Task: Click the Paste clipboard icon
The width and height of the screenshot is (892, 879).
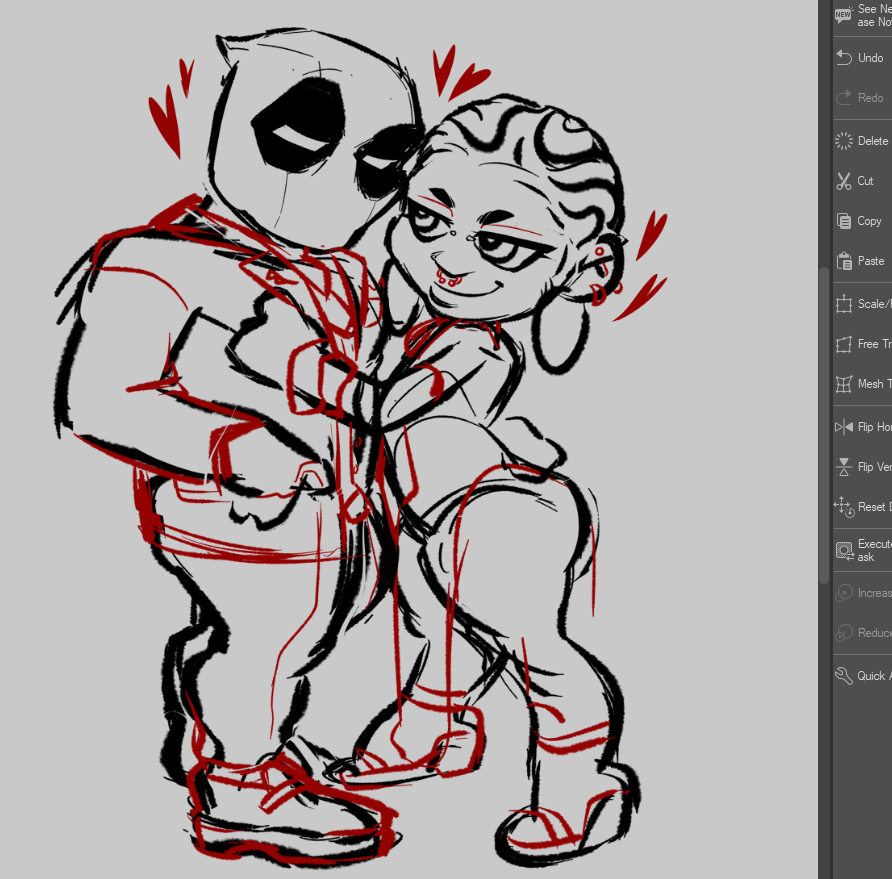Action: coord(844,261)
